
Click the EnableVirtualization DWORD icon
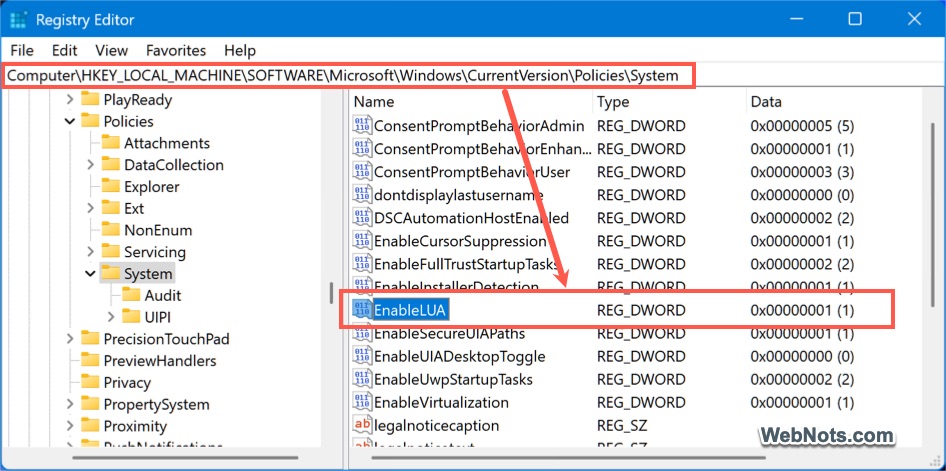362,402
